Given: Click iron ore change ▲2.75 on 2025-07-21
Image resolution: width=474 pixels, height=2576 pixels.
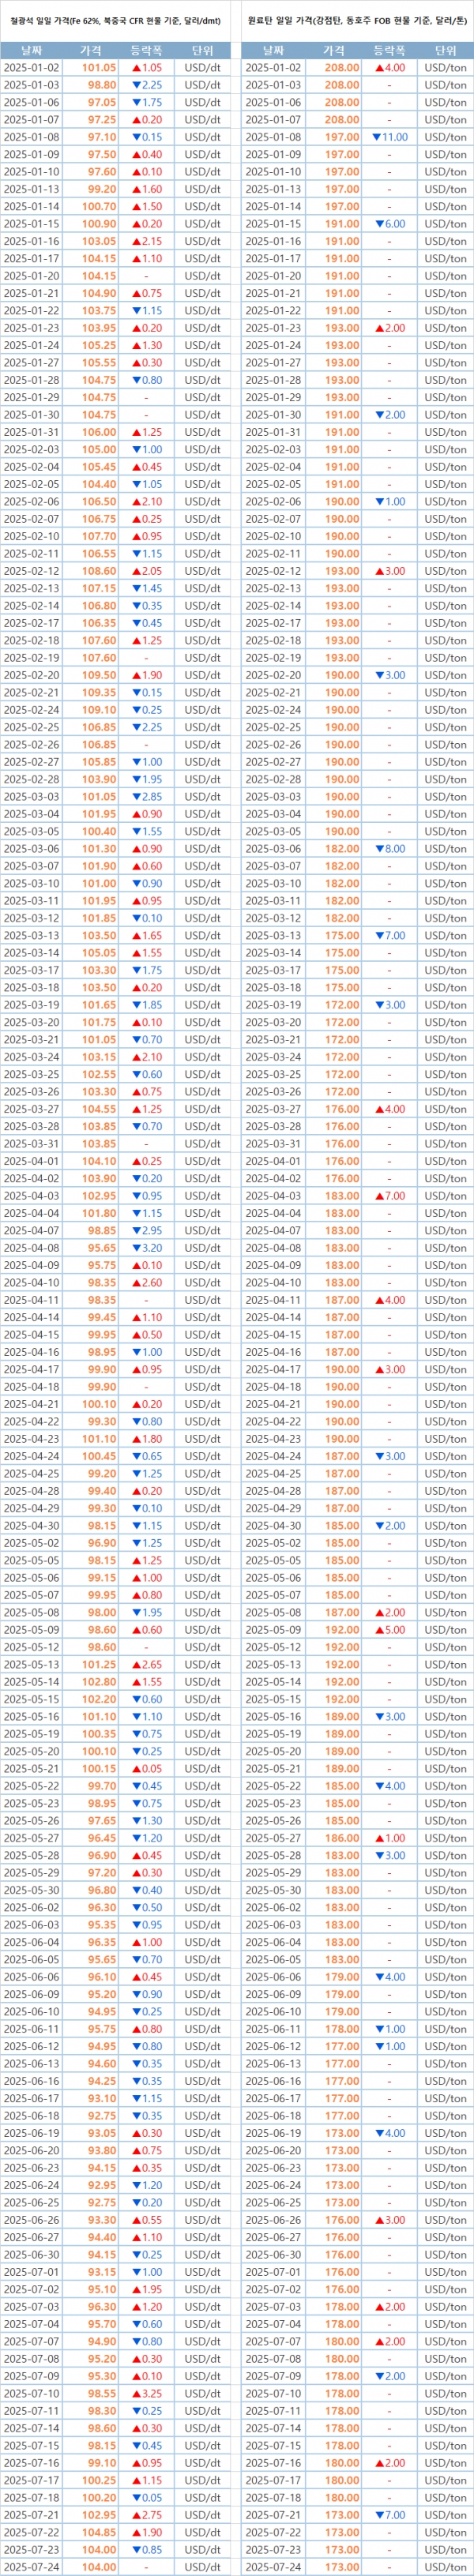Looking at the screenshot, I should 147,2515.
